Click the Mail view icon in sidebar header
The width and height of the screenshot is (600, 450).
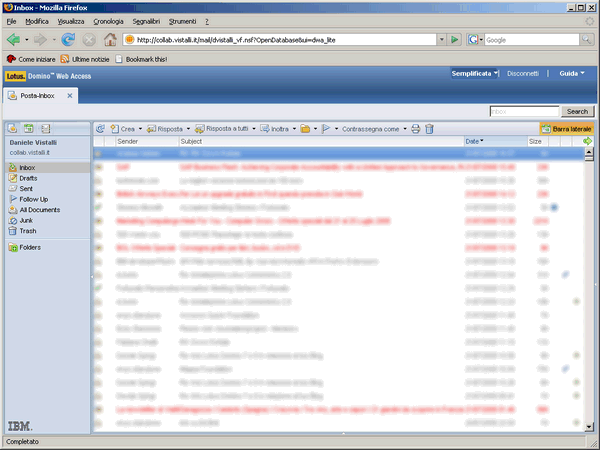tap(12, 129)
